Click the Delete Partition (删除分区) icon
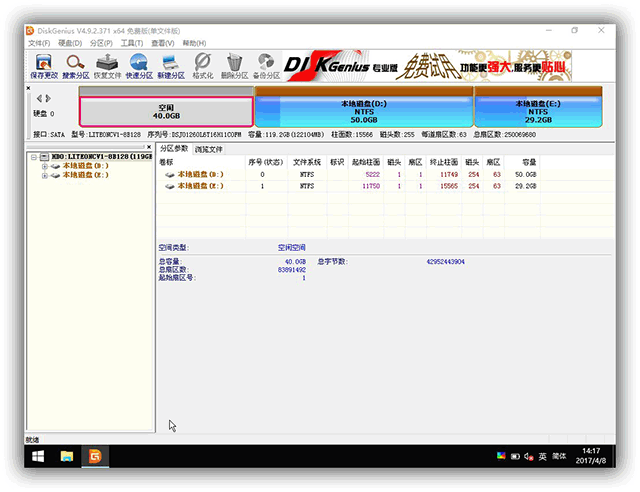The width and height of the screenshot is (640, 492). 234,66
